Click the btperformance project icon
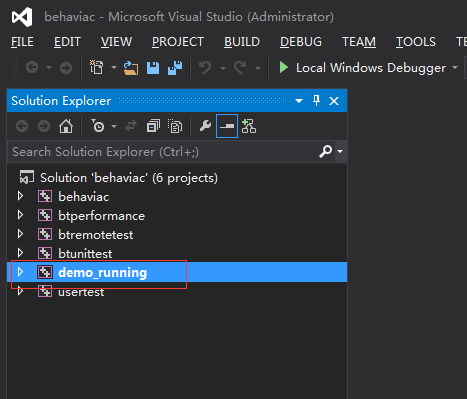The image size is (467, 399). [45, 215]
